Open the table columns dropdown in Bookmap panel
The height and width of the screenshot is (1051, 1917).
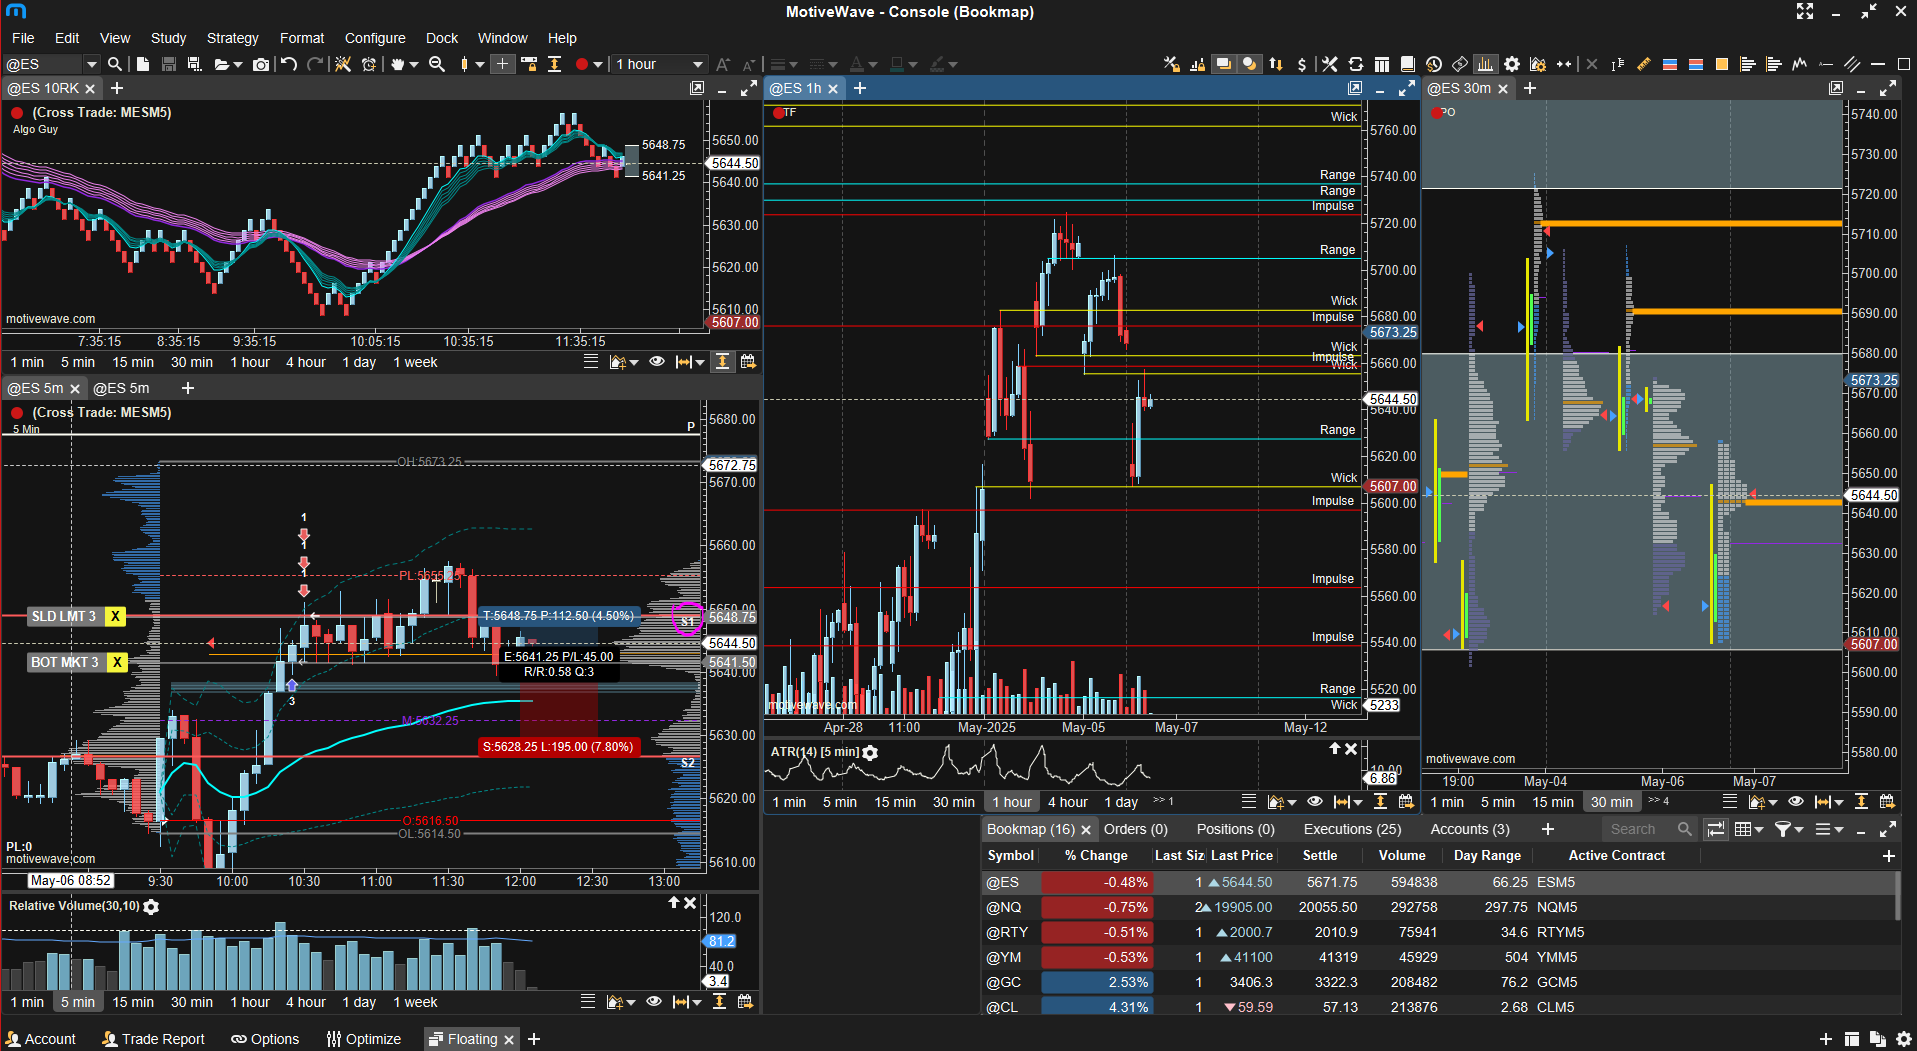[x=1749, y=829]
